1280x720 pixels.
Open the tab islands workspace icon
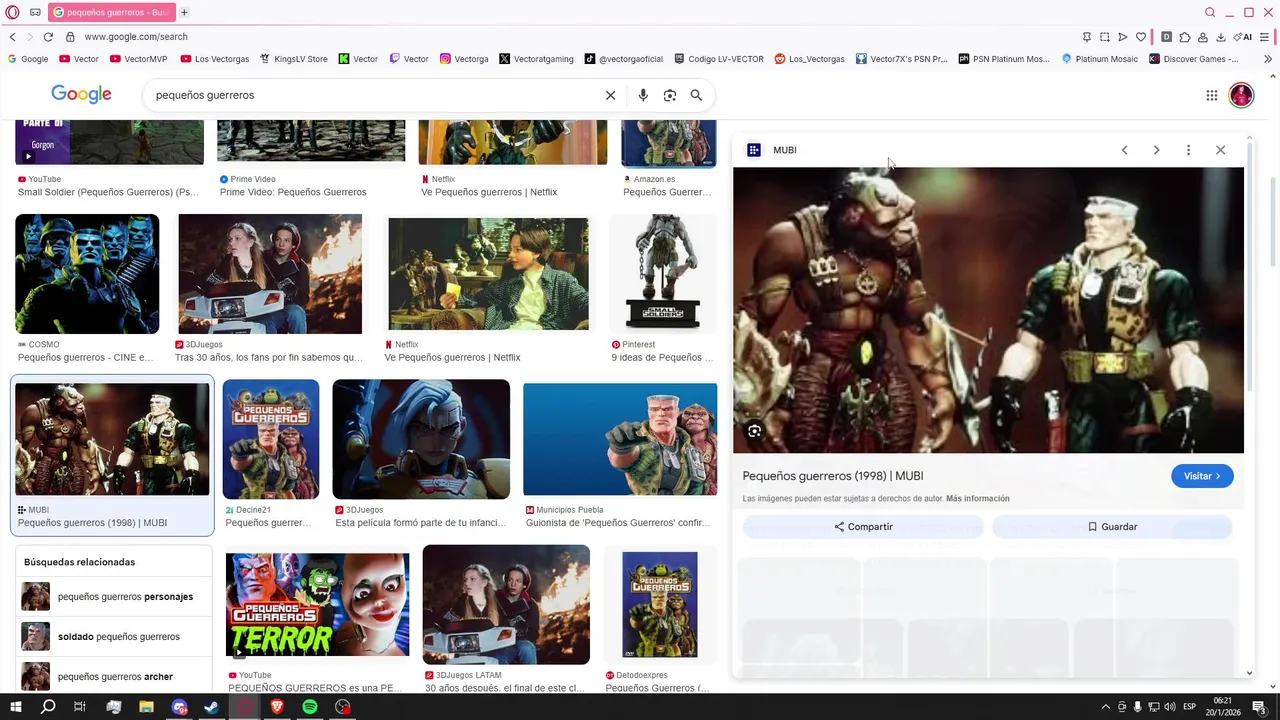[35, 12]
